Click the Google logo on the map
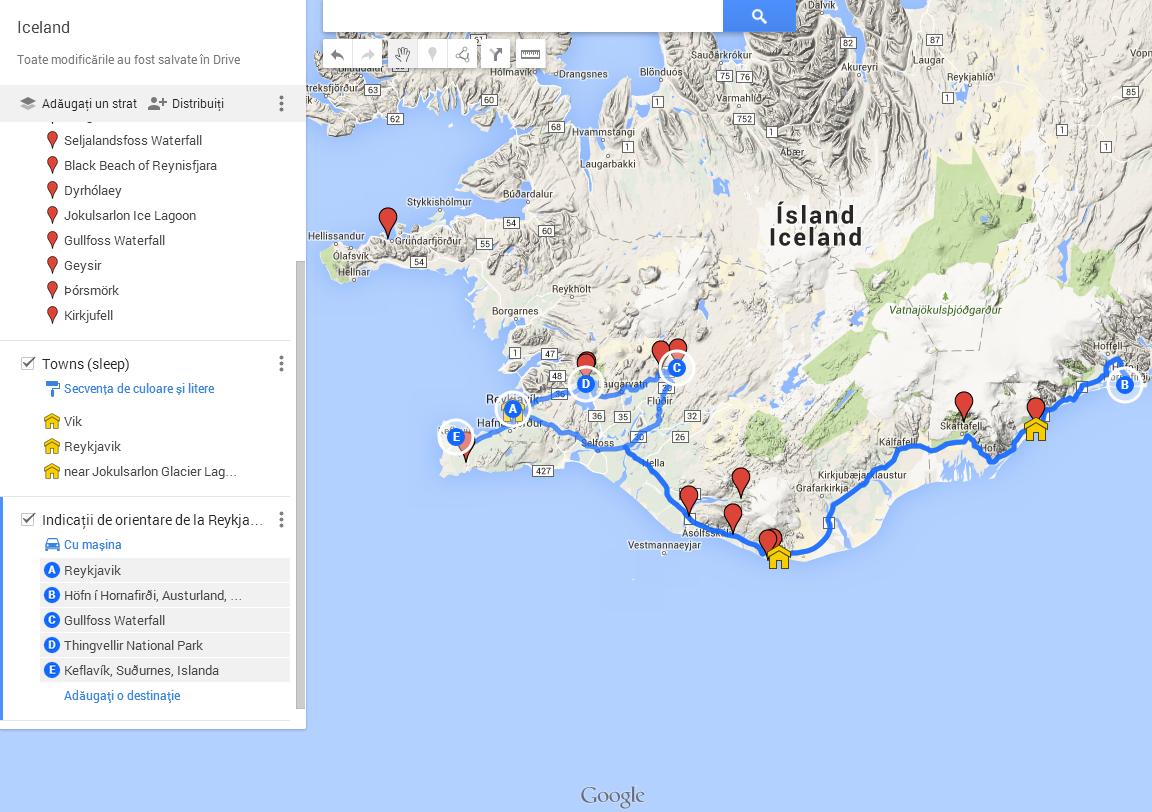The height and width of the screenshot is (812, 1152). point(613,796)
